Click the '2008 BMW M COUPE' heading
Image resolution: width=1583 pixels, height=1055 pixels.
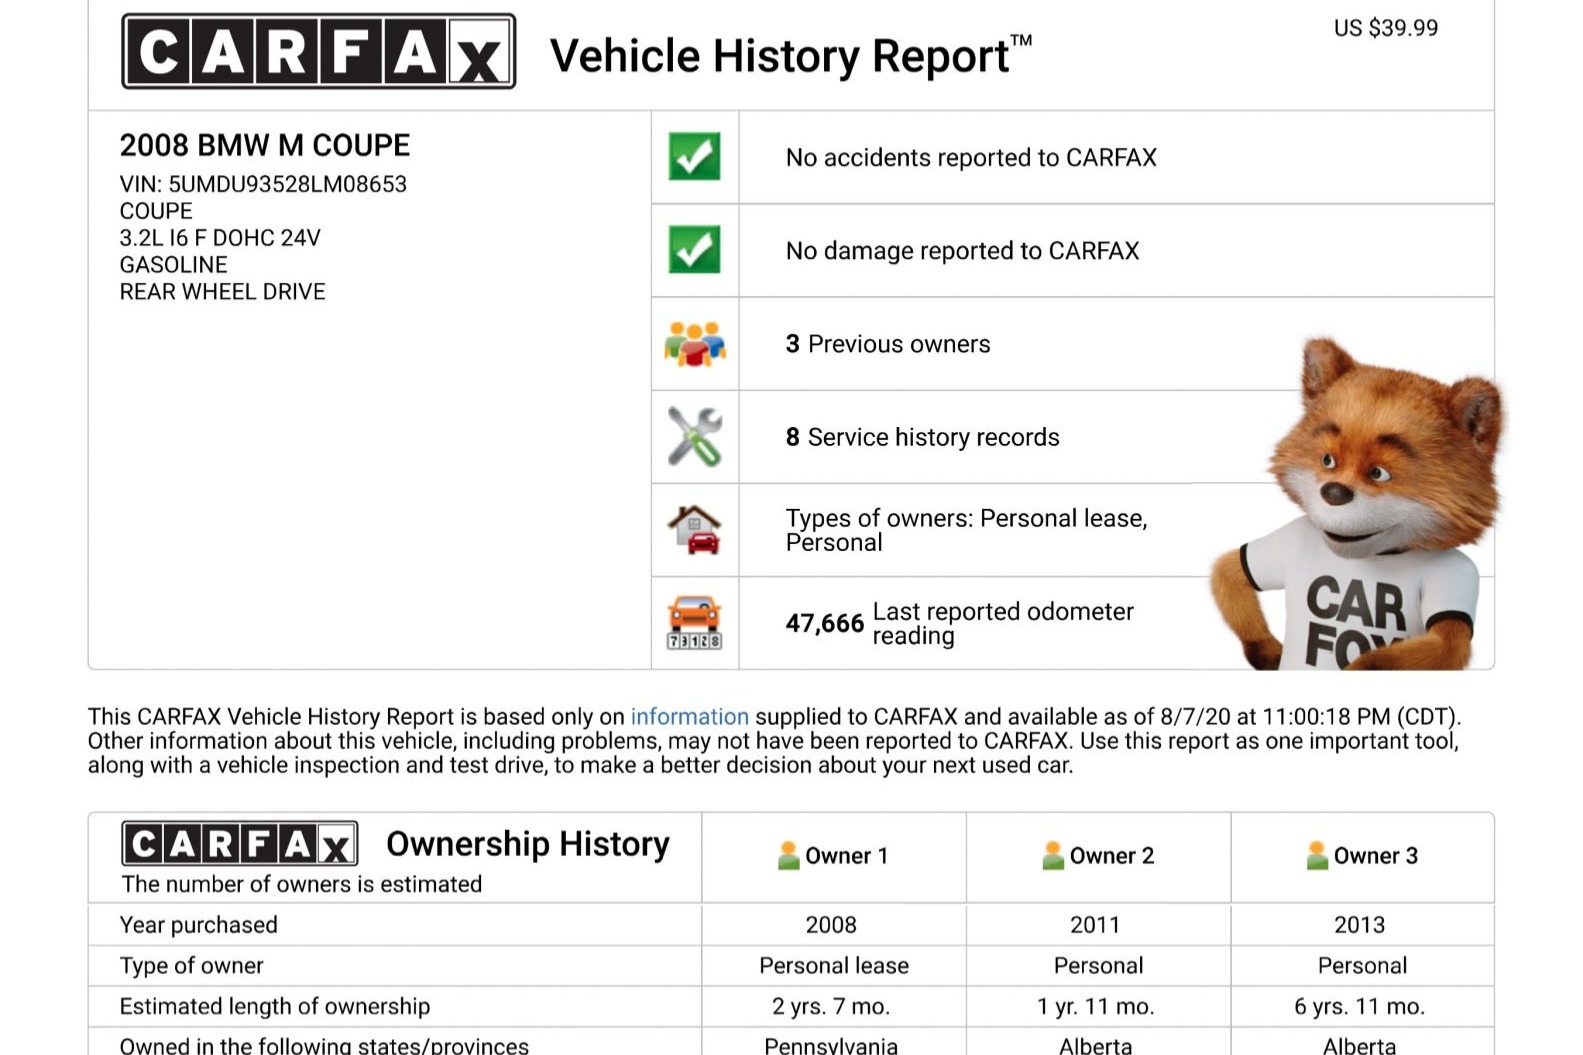(x=265, y=145)
